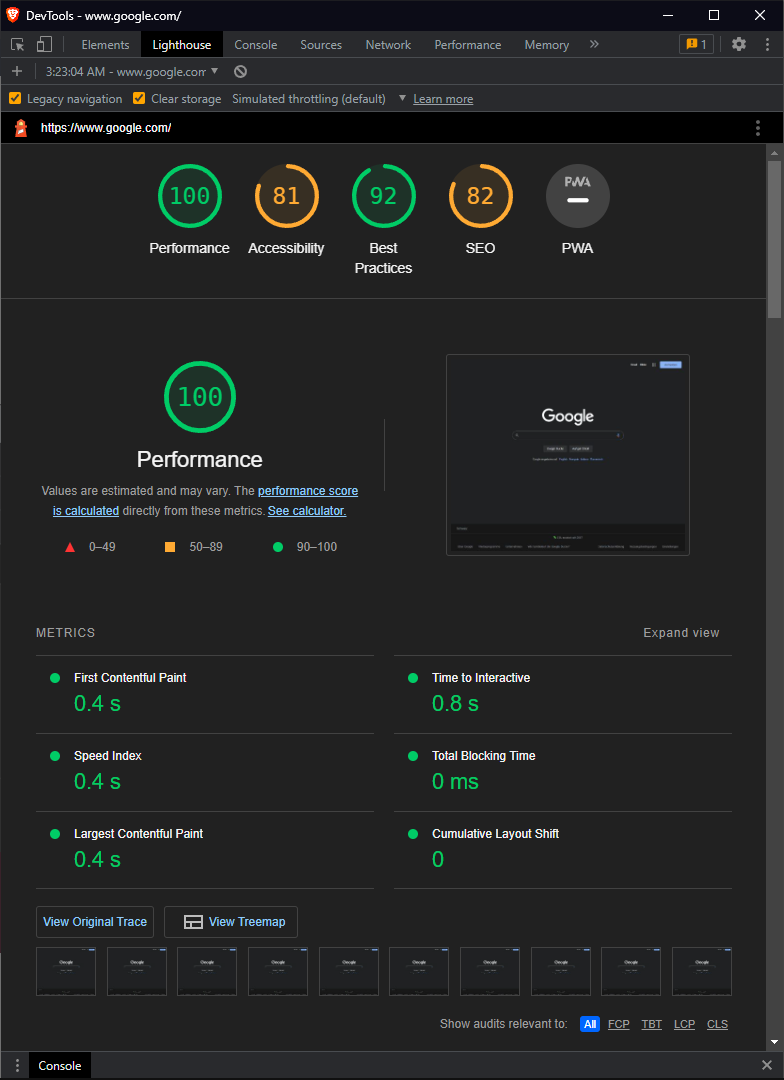
Task: Toggle the device toolbar icon
Action: [44, 45]
